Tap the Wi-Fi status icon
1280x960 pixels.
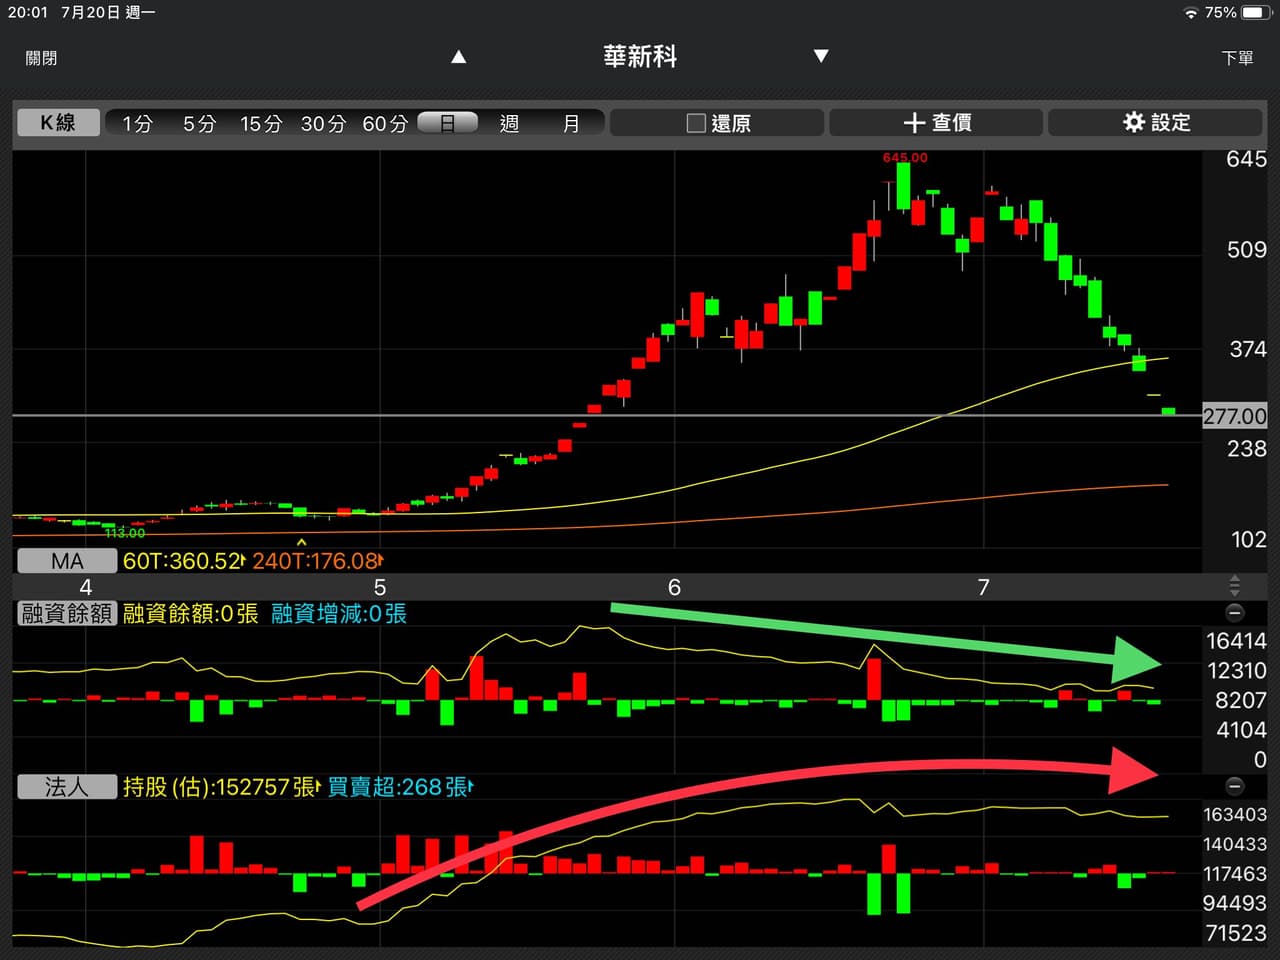(1190, 13)
